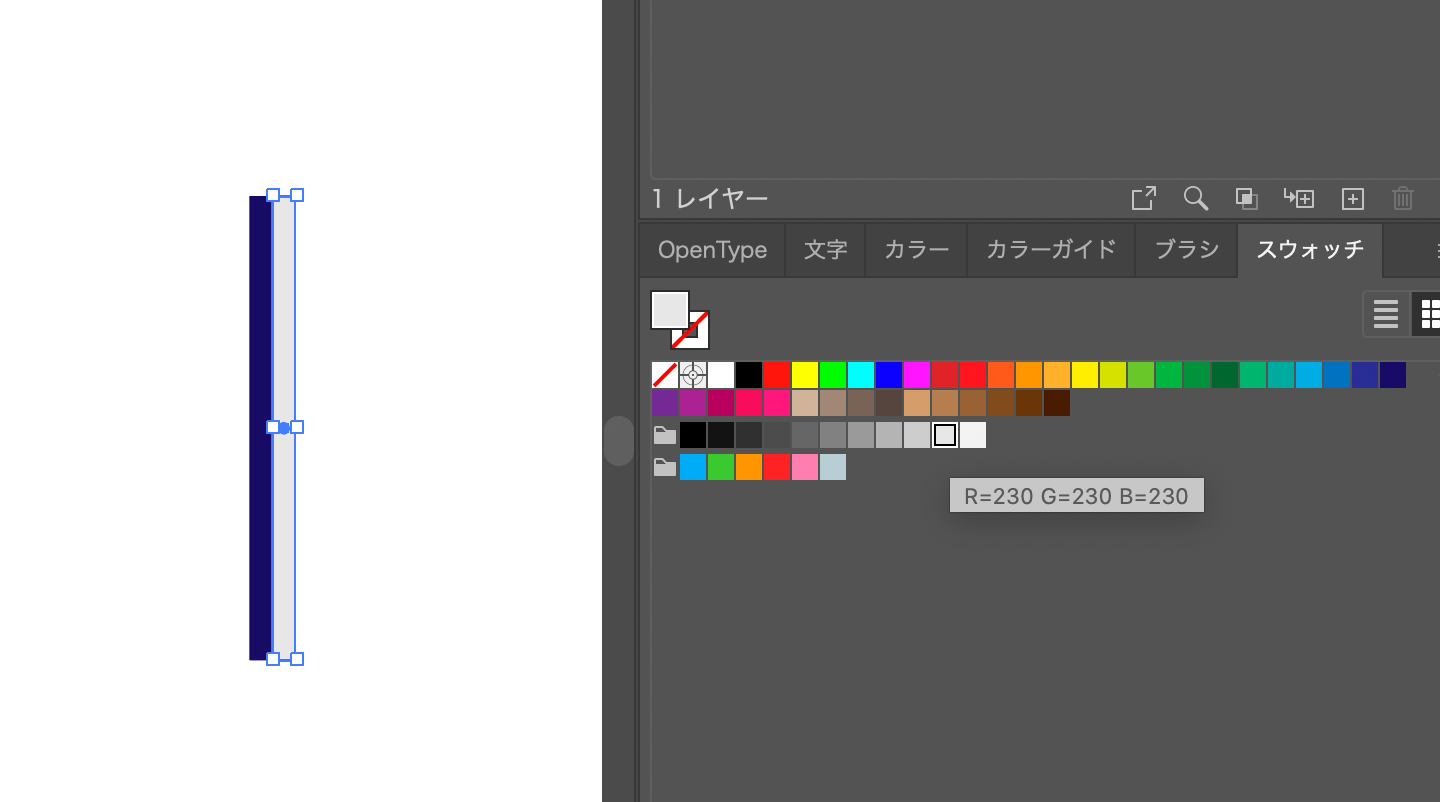Open the grayscale color group folder icon
This screenshot has height=802, width=1440.
click(665, 435)
